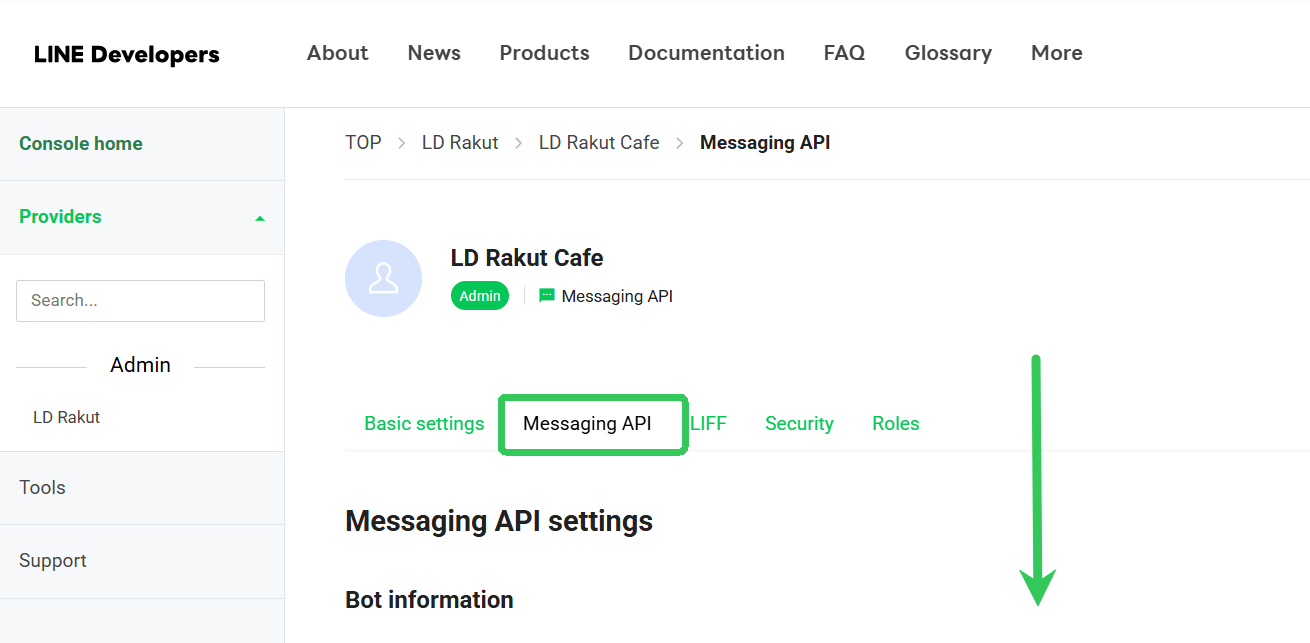Open the Documentation menu item
Screen dimensions: 1310x643
(x=706, y=53)
